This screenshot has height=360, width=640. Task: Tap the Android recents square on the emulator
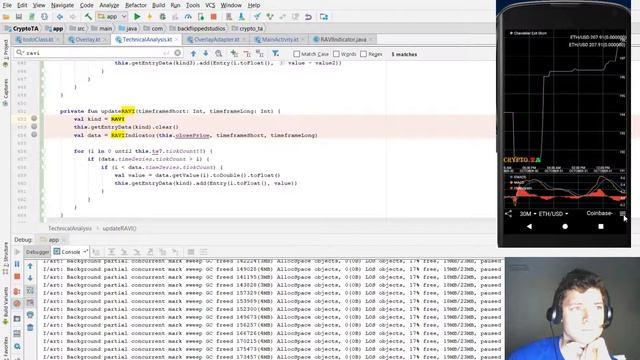[x=601, y=226]
